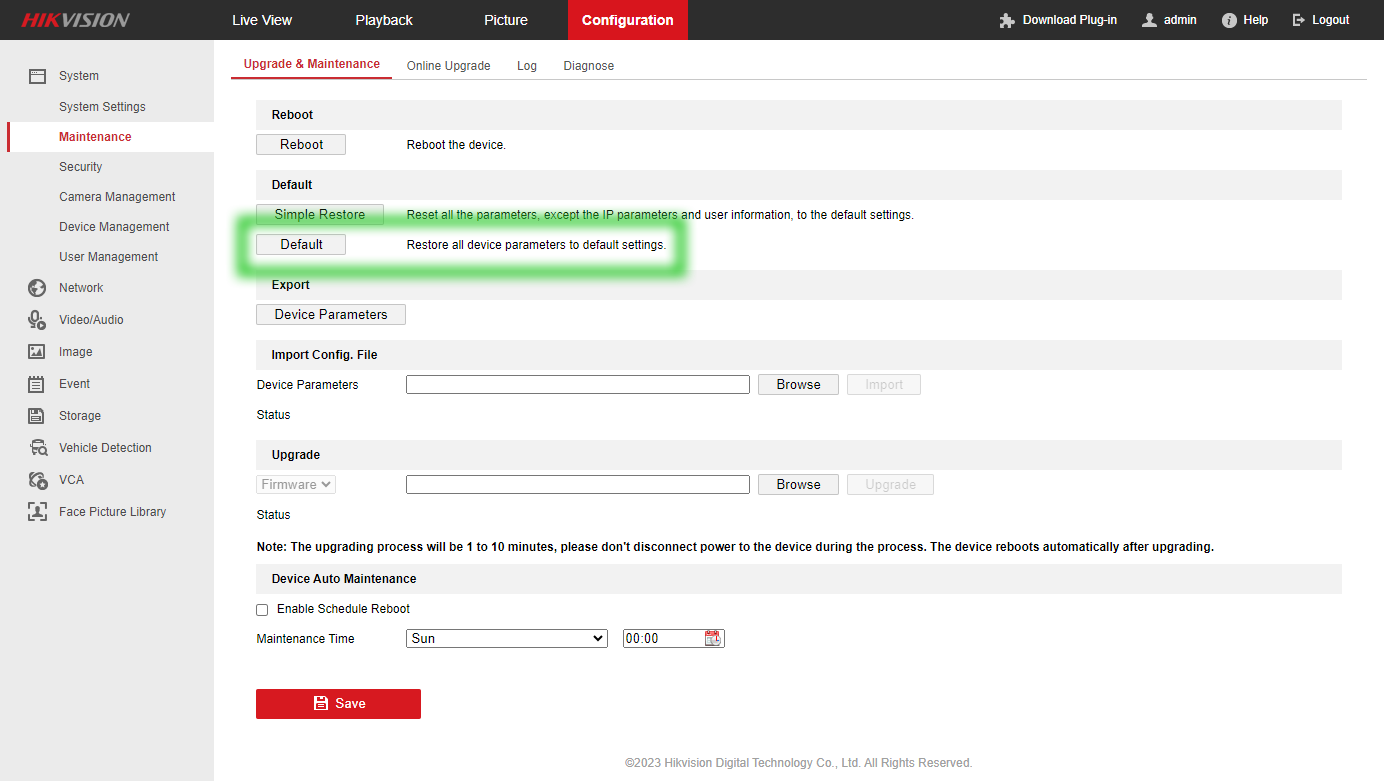Open Camera Management in the sidebar

coord(117,197)
